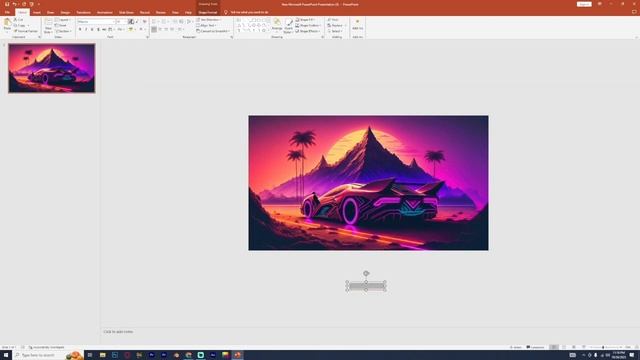Open Task View on taskbar
The width and height of the screenshot is (640, 360).
[x=90, y=355]
